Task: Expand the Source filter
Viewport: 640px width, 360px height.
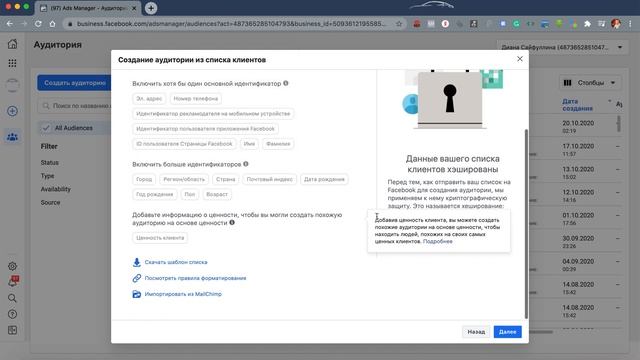Action: (50, 202)
